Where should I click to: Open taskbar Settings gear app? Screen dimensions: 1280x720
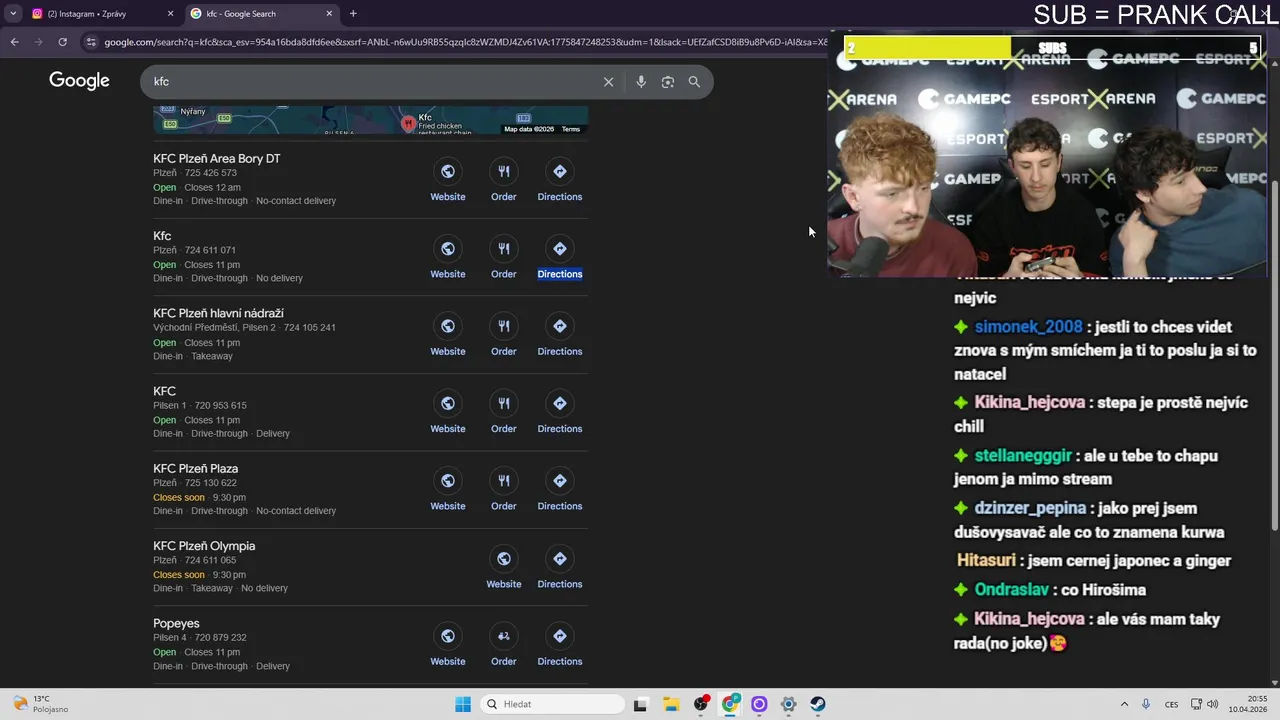coord(788,704)
